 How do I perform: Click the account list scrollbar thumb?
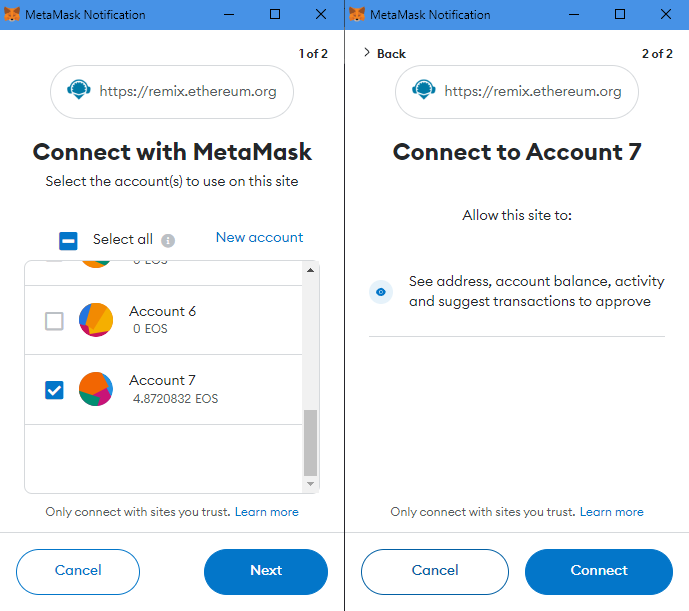pyautogui.click(x=310, y=443)
